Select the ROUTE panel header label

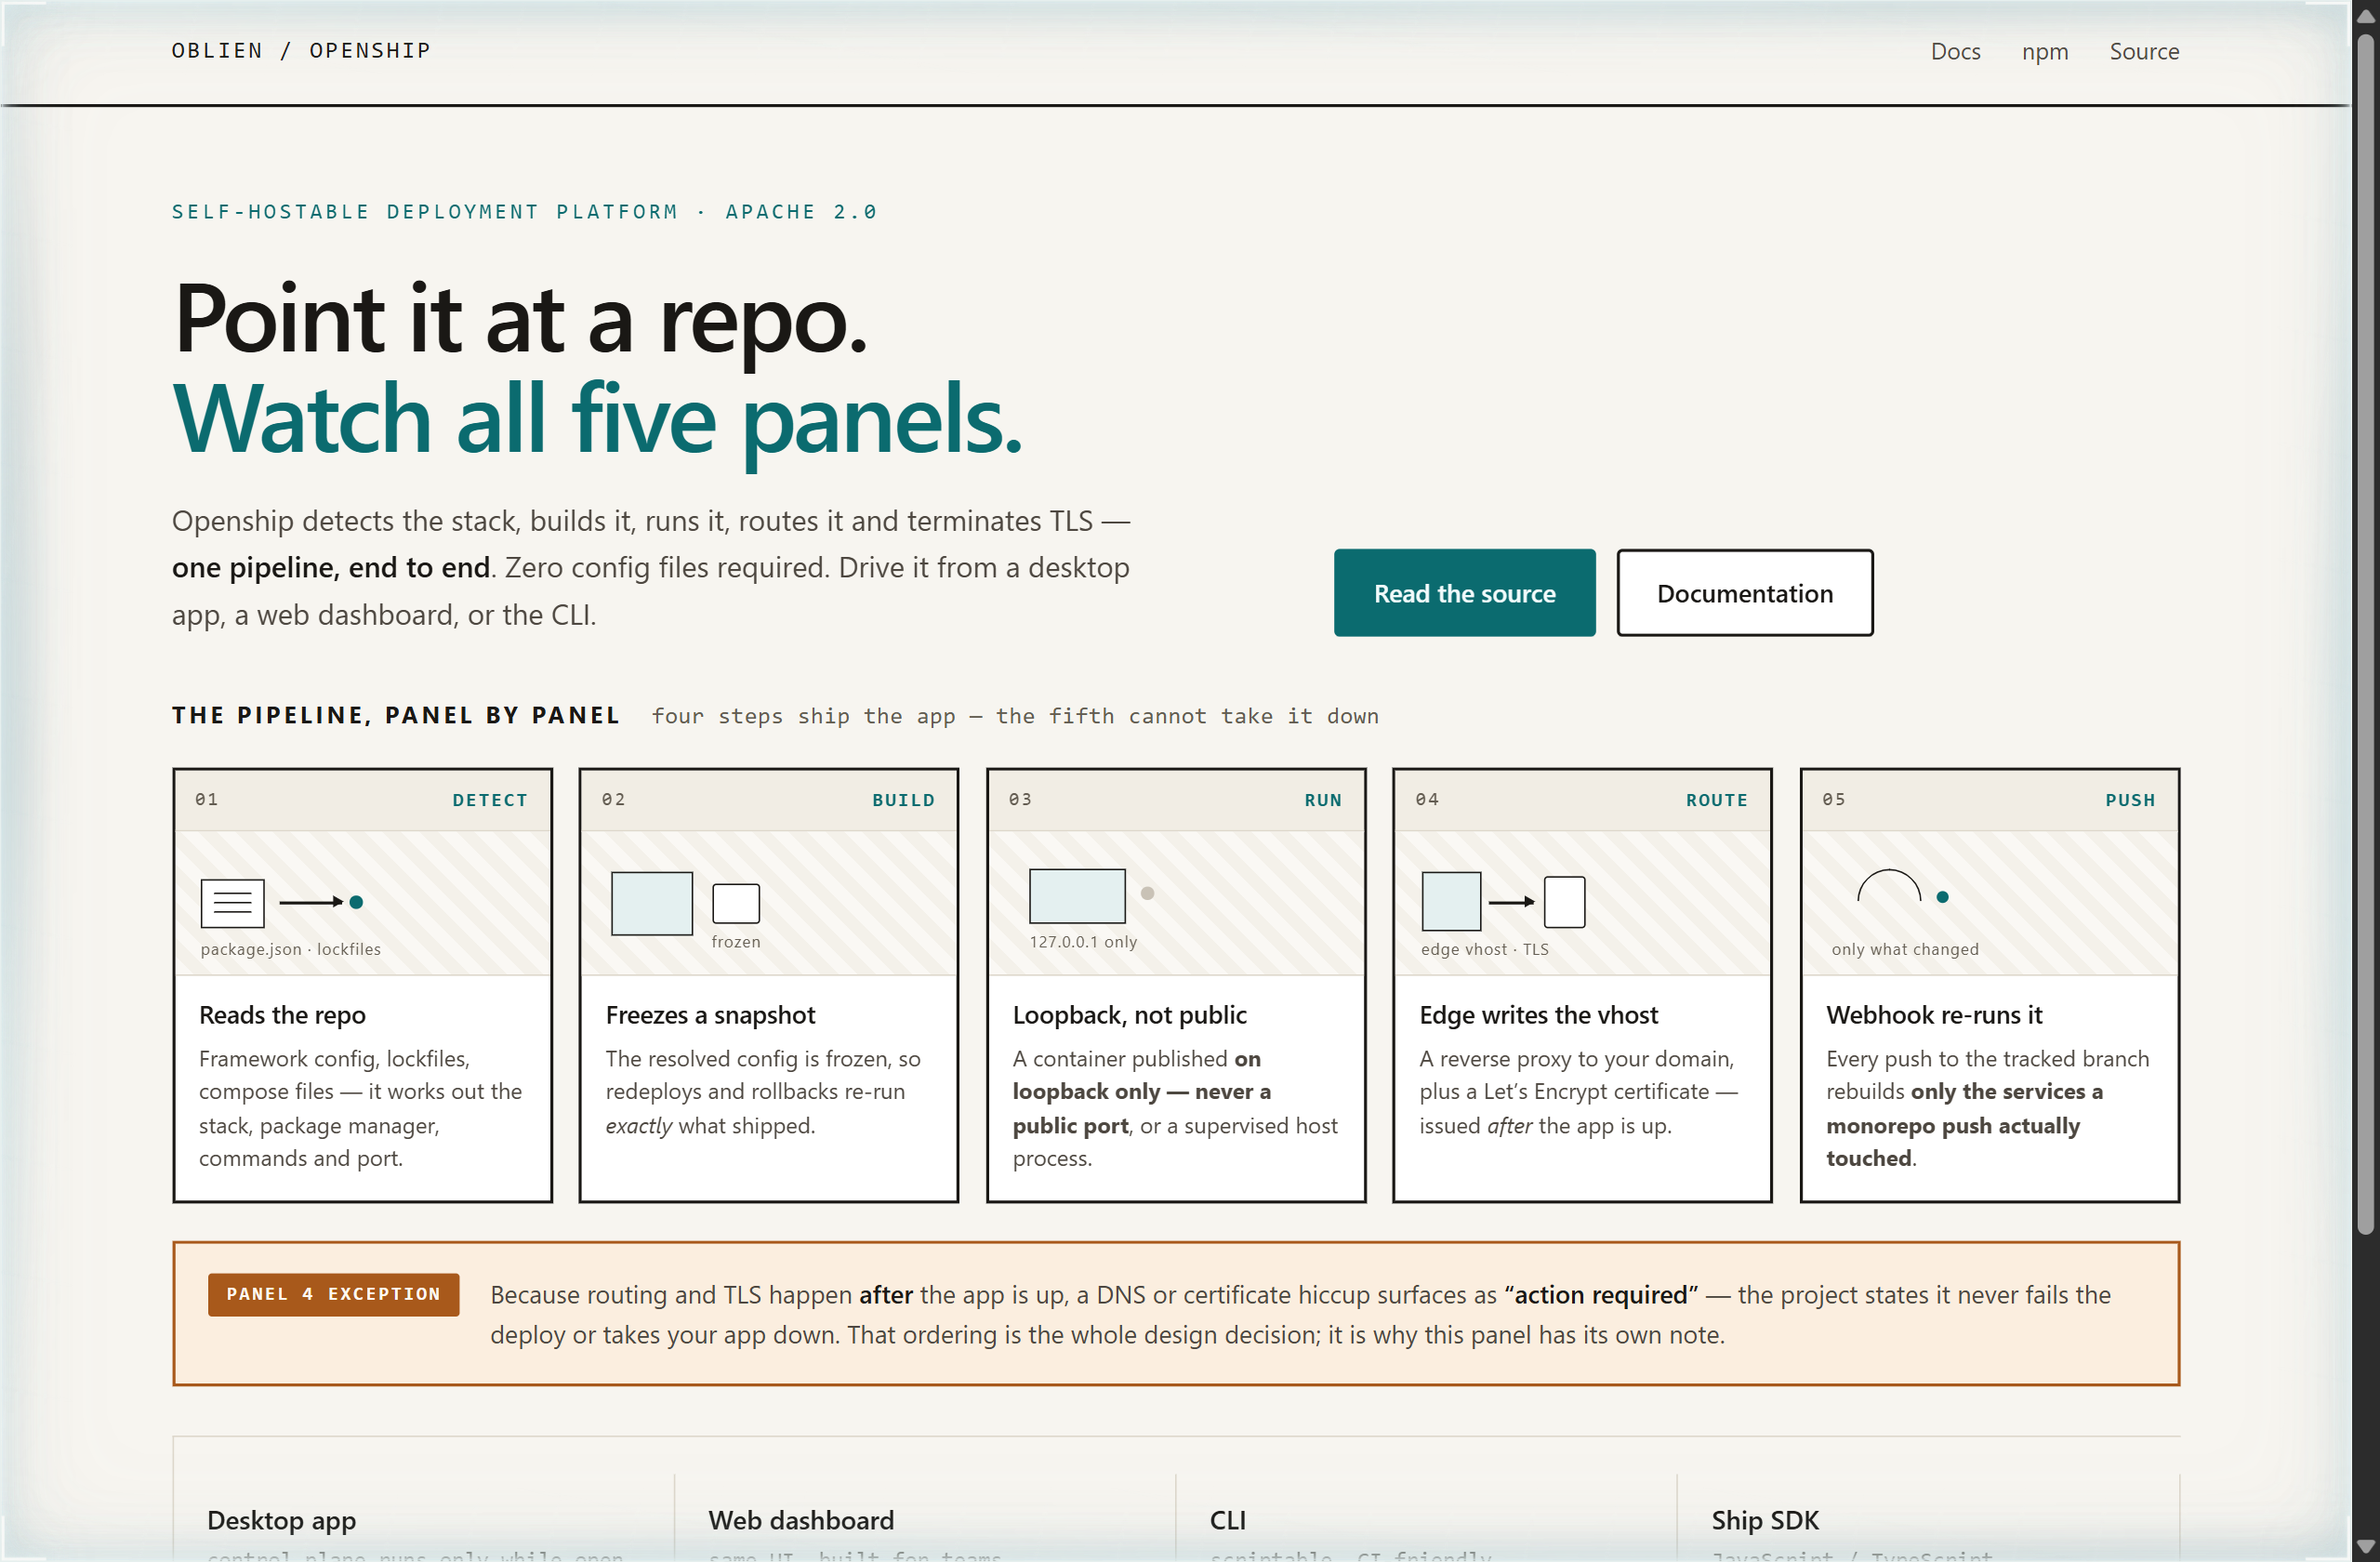(x=1716, y=799)
